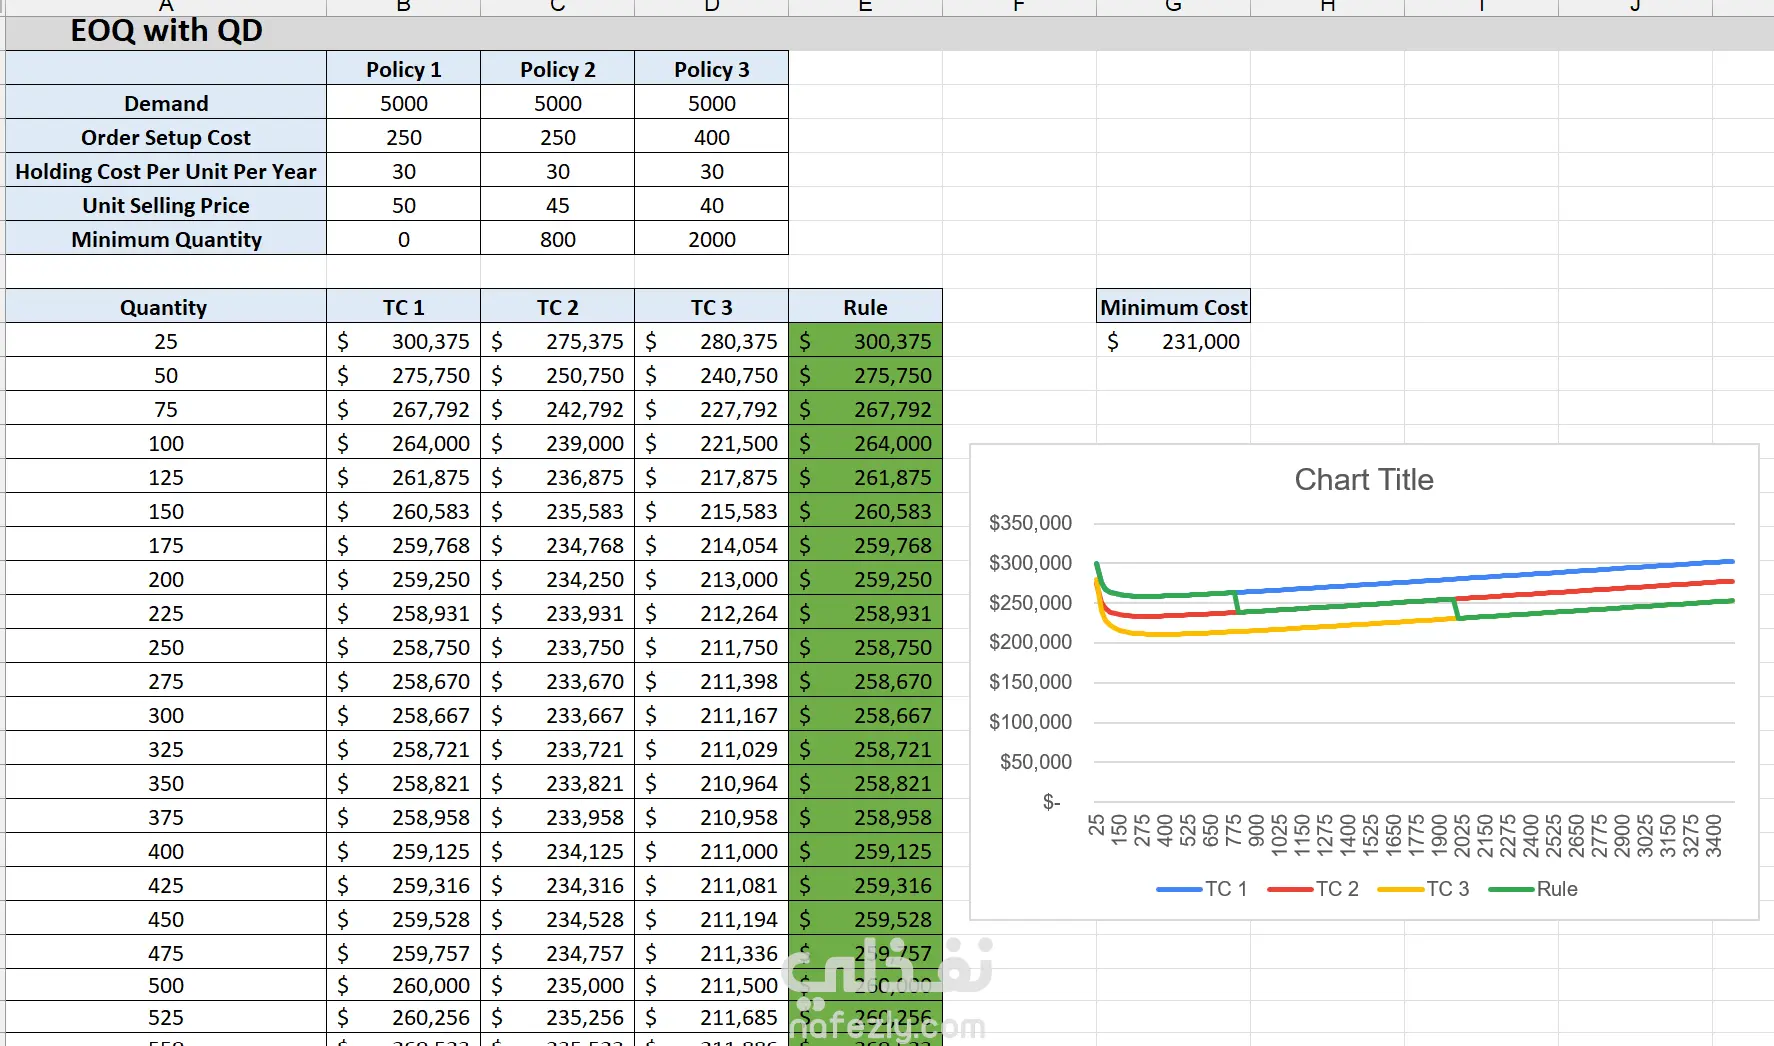Click the Minimum Cost header cell
Viewport: 1774px width, 1046px height.
[x=1173, y=307]
